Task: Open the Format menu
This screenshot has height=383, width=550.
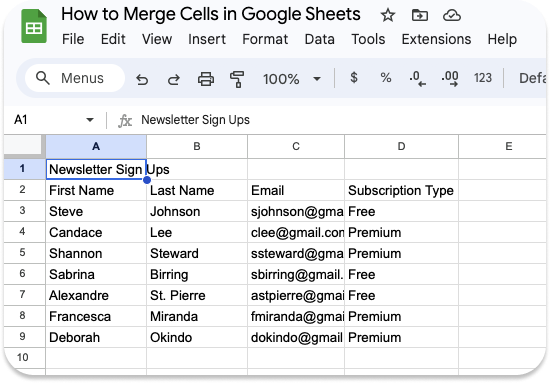Action: (x=265, y=39)
